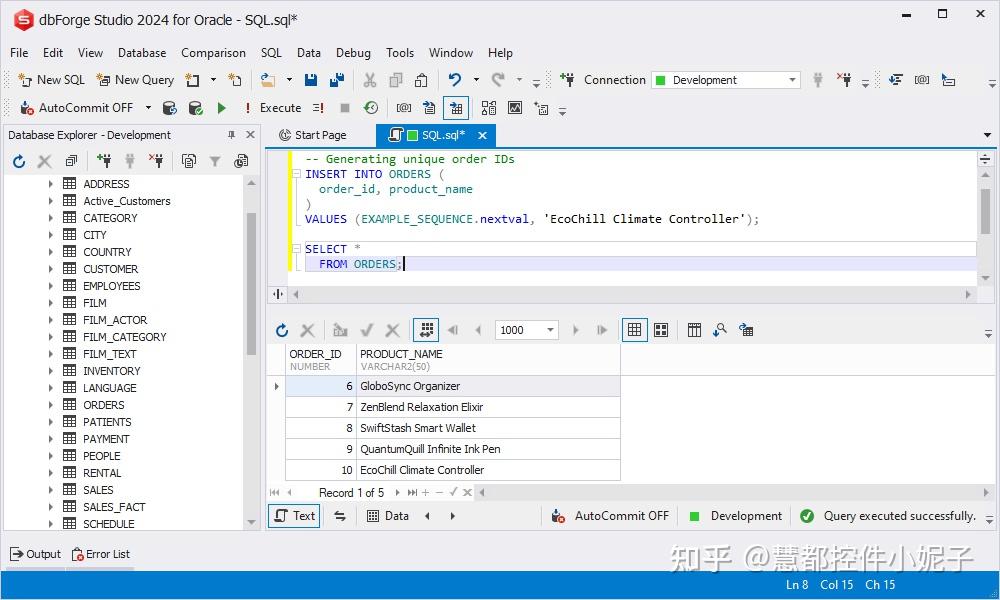
Task: Open the Database menu
Action: click(x=141, y=52)
